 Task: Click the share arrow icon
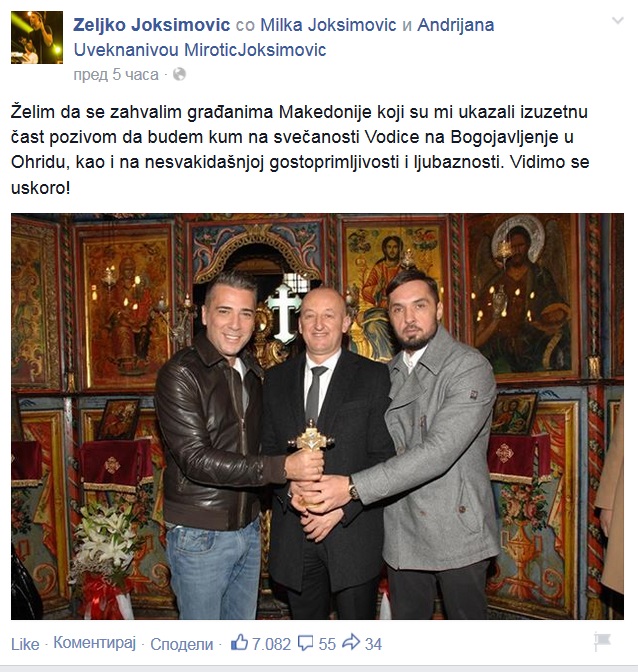pos(351,642)
